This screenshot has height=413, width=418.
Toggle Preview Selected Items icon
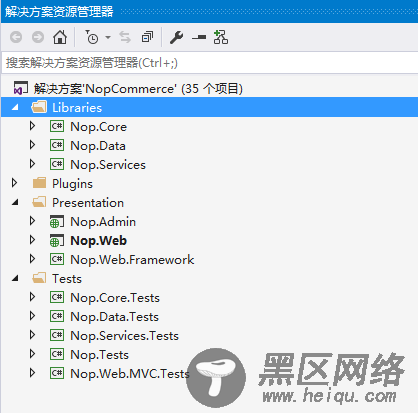(x=199, y=37)
